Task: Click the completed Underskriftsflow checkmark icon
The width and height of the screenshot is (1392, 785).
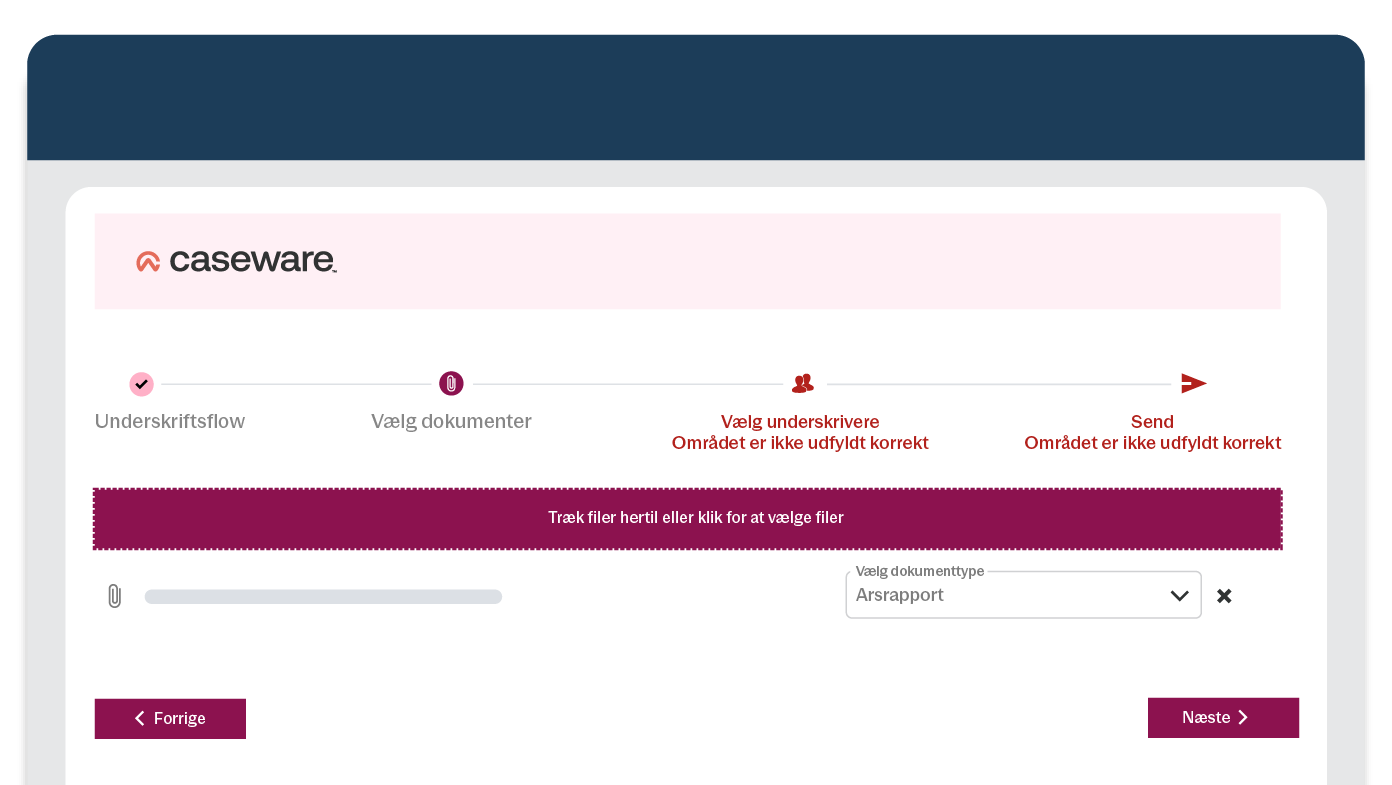Action: 141,384
